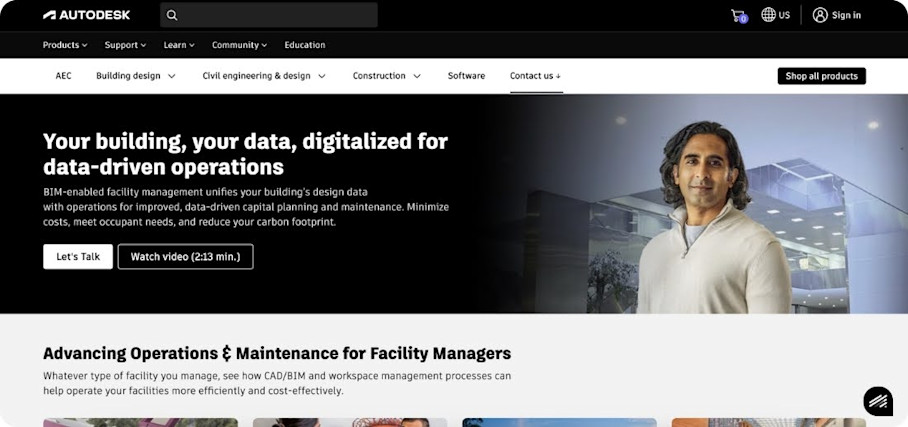Select the AEC tab
Image resolution: width=908 pixels, height=427 pixels.
pyautogui.click(x=64, y=76)
